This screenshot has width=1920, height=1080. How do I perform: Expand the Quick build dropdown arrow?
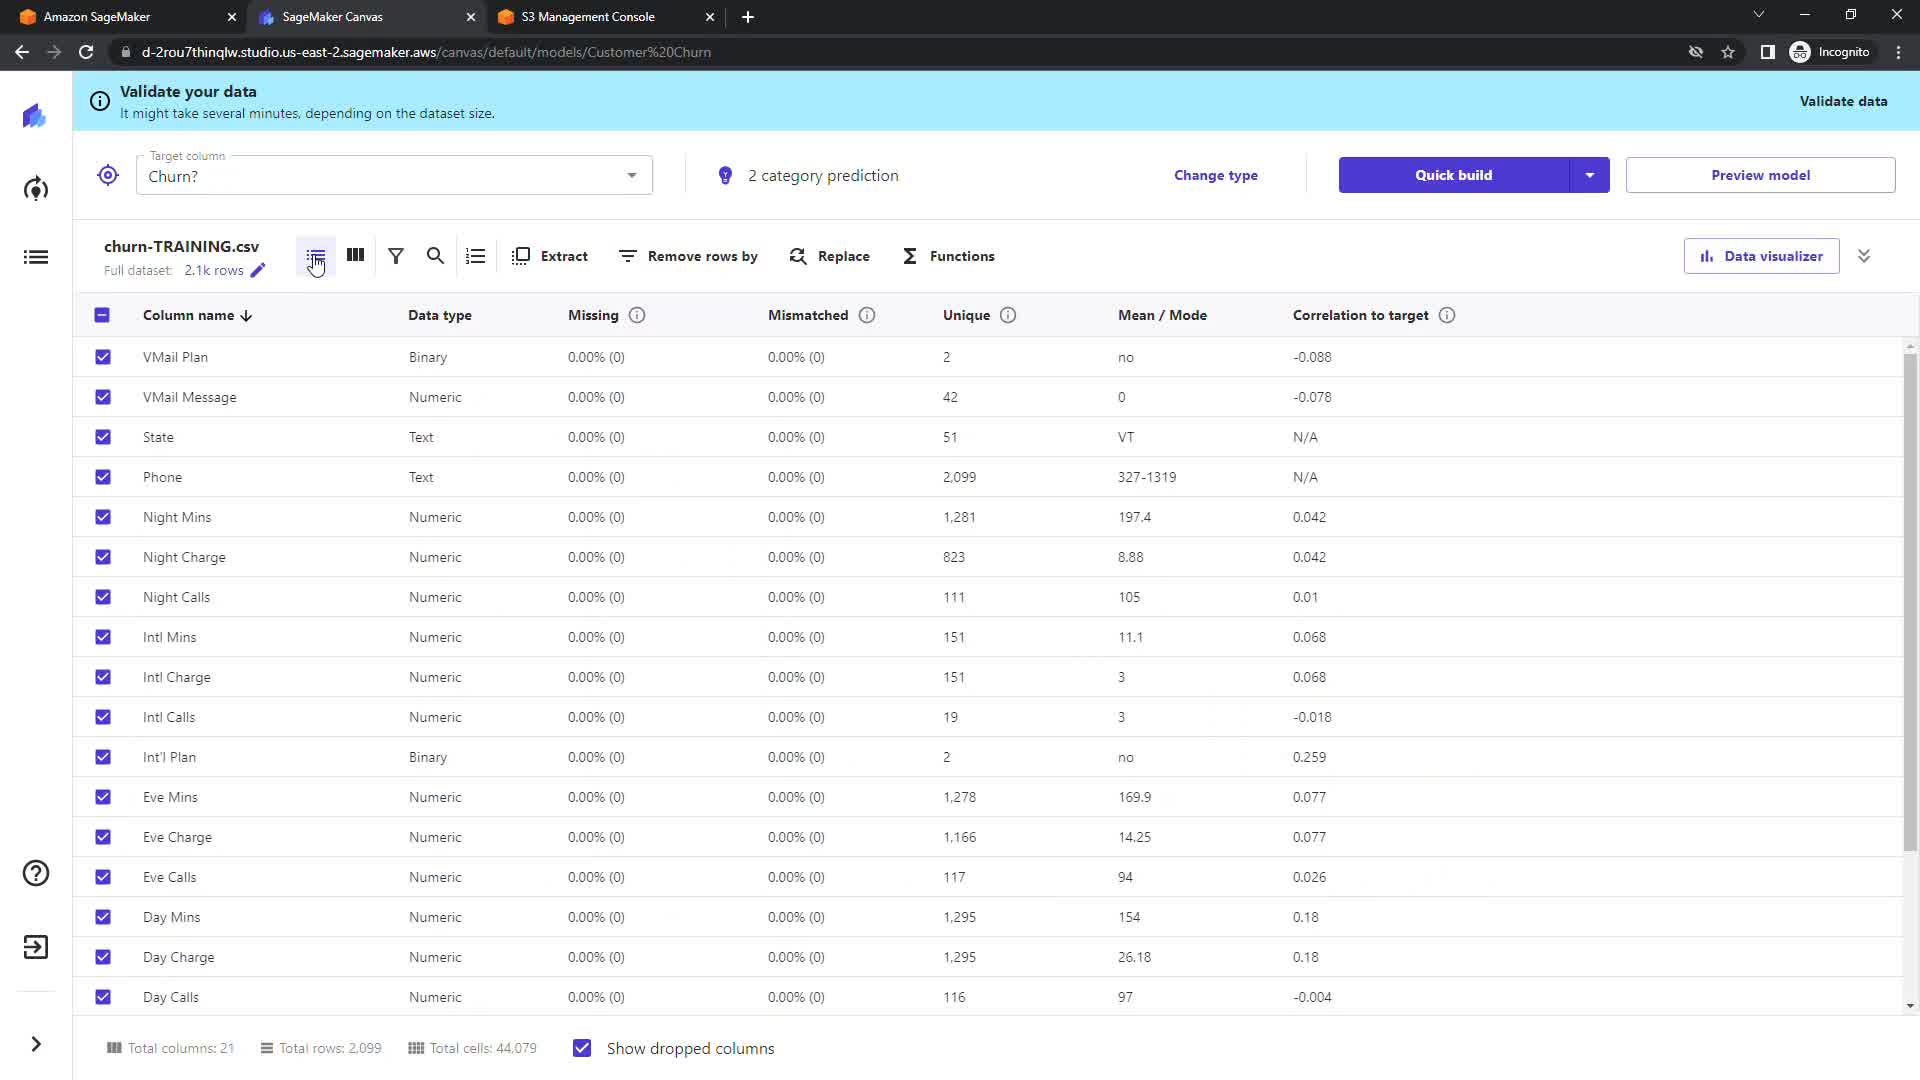coord(1589,175)
